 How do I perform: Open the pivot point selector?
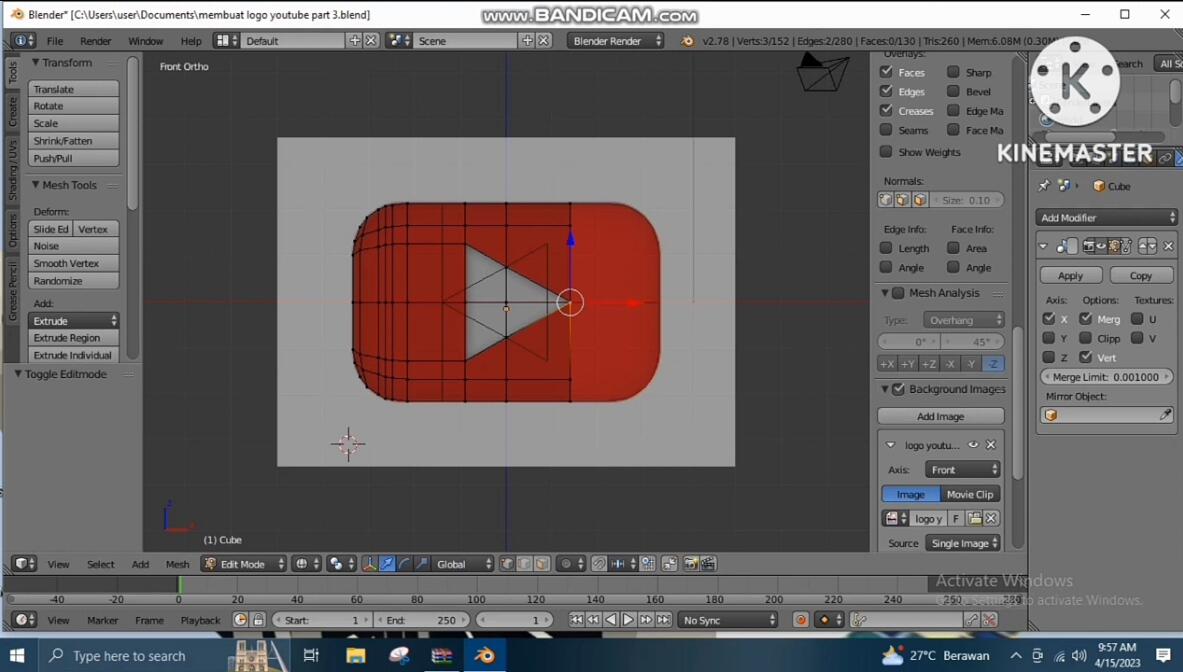(x=340, y=563)
